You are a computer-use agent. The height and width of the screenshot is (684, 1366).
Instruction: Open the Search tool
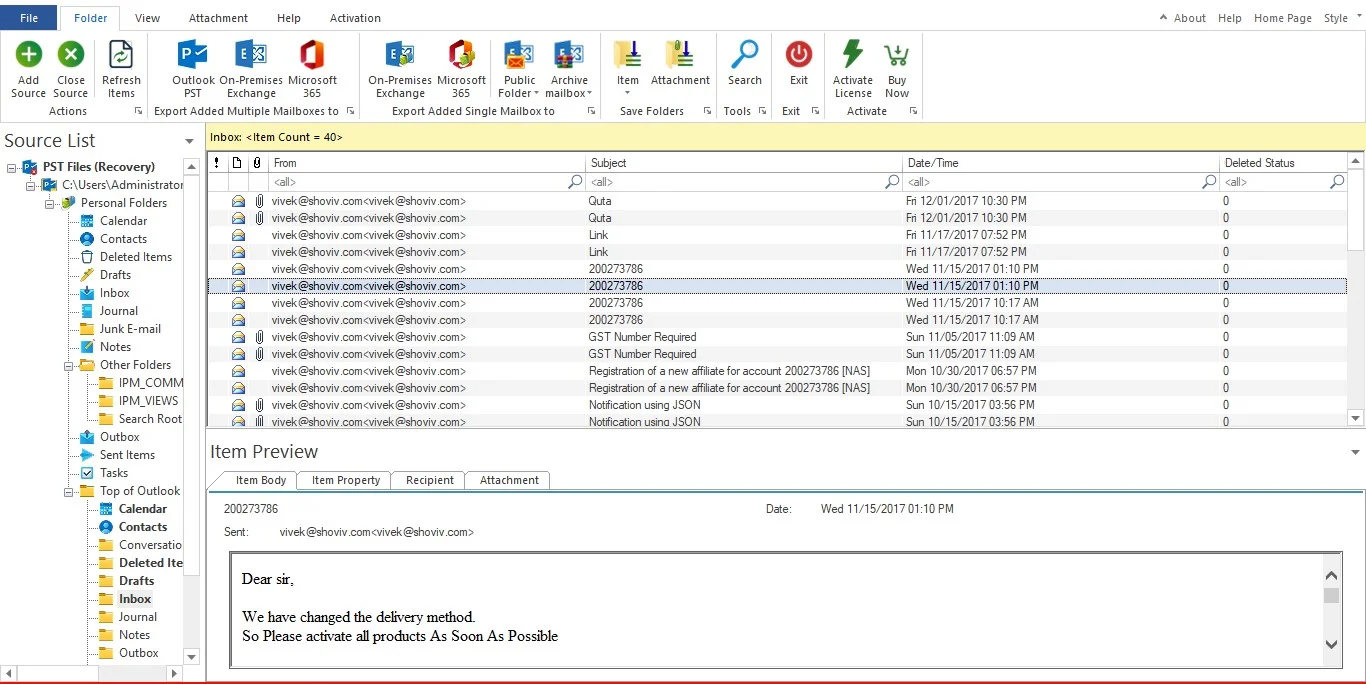(744, 62)
